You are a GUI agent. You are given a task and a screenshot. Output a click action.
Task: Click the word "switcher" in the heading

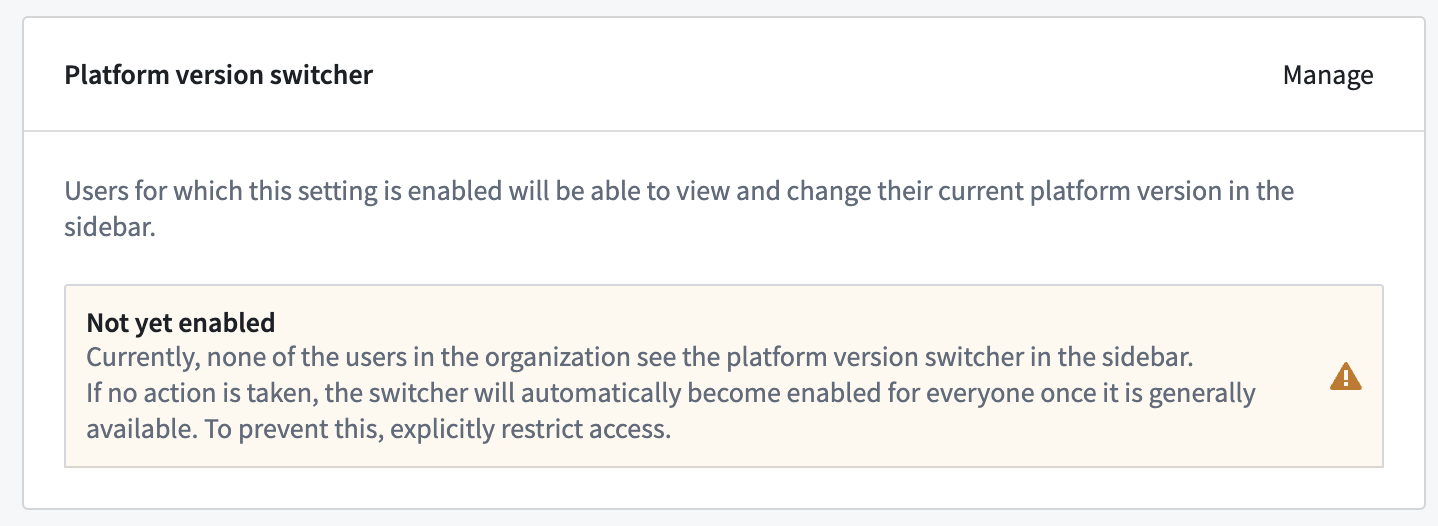click(324, 75)
